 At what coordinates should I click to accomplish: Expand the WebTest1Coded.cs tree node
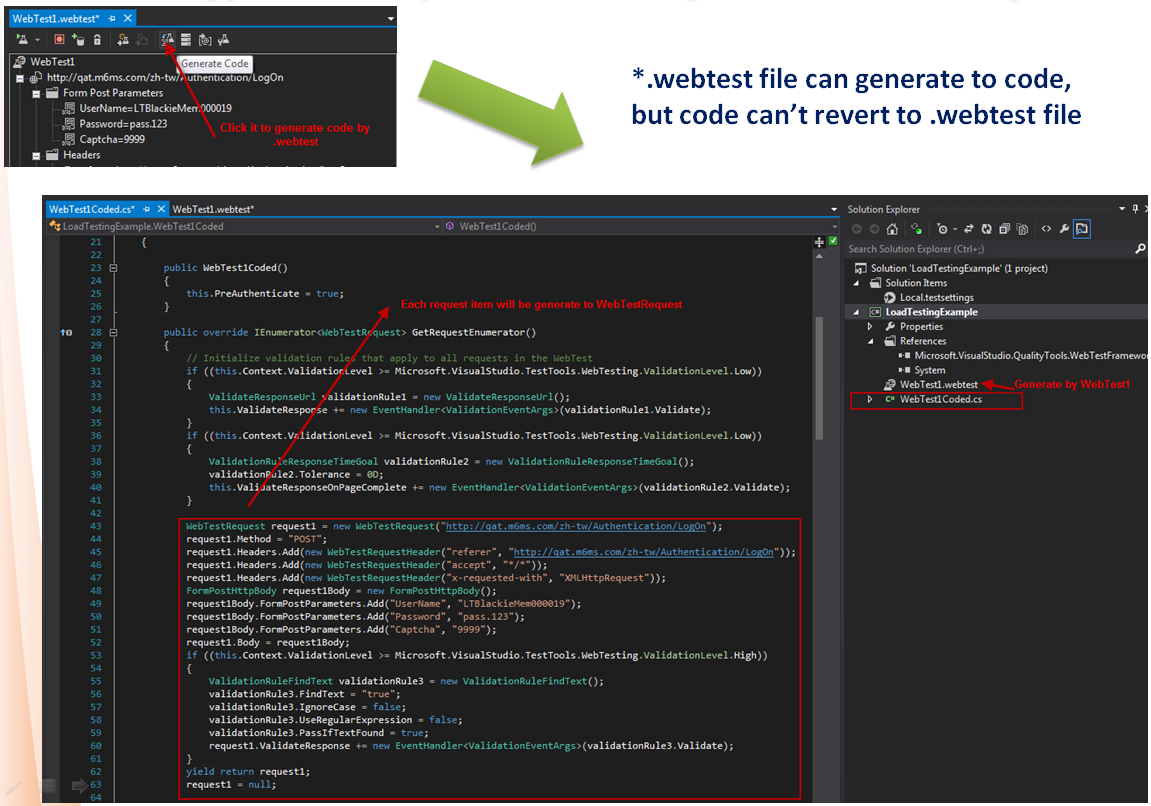click(x=870, y=399)
